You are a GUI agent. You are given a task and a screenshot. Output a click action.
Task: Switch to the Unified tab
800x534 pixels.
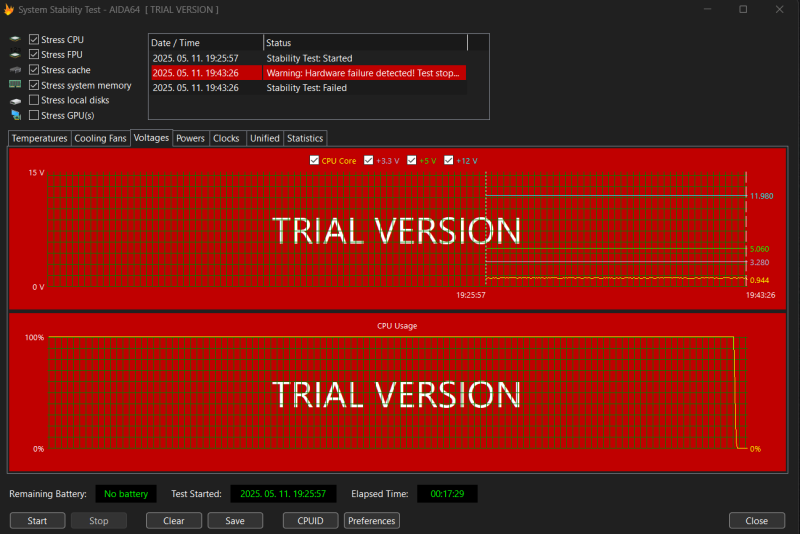tap(265, 138)
